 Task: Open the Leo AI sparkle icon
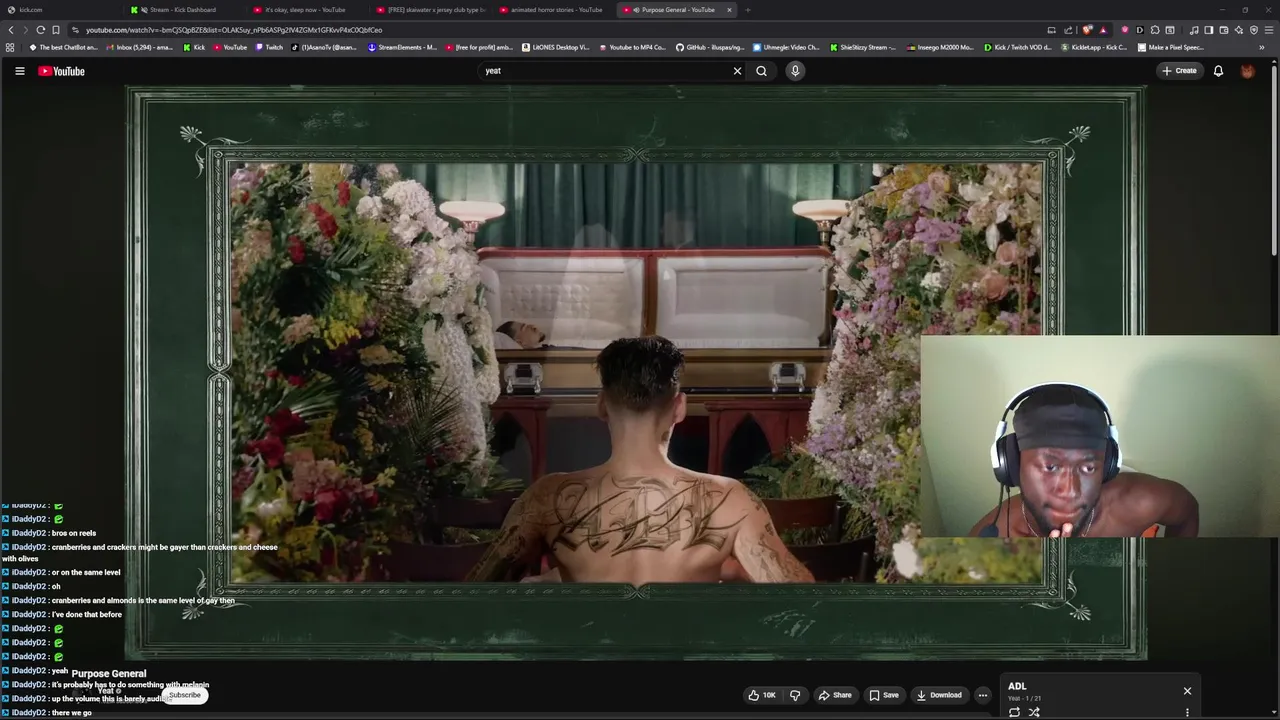point(1239,30)
